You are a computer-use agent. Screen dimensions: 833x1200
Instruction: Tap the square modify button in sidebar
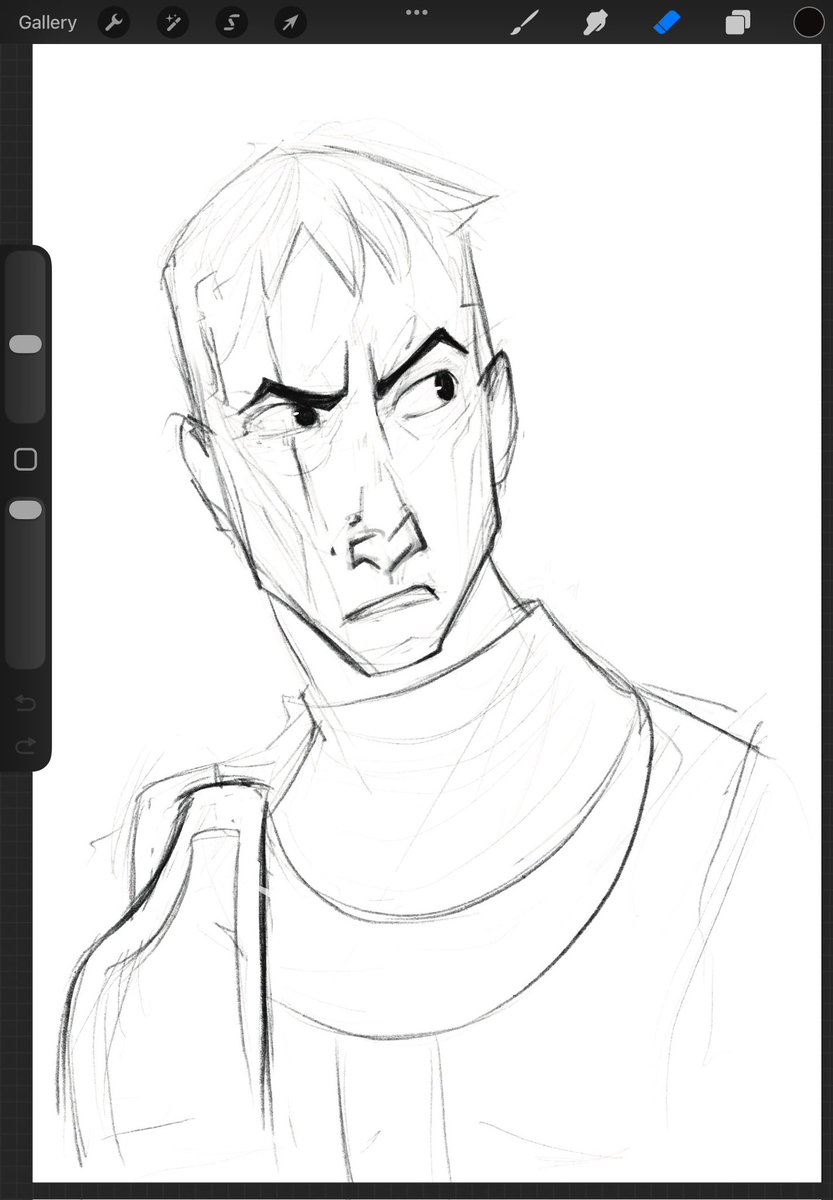[25, 459]
